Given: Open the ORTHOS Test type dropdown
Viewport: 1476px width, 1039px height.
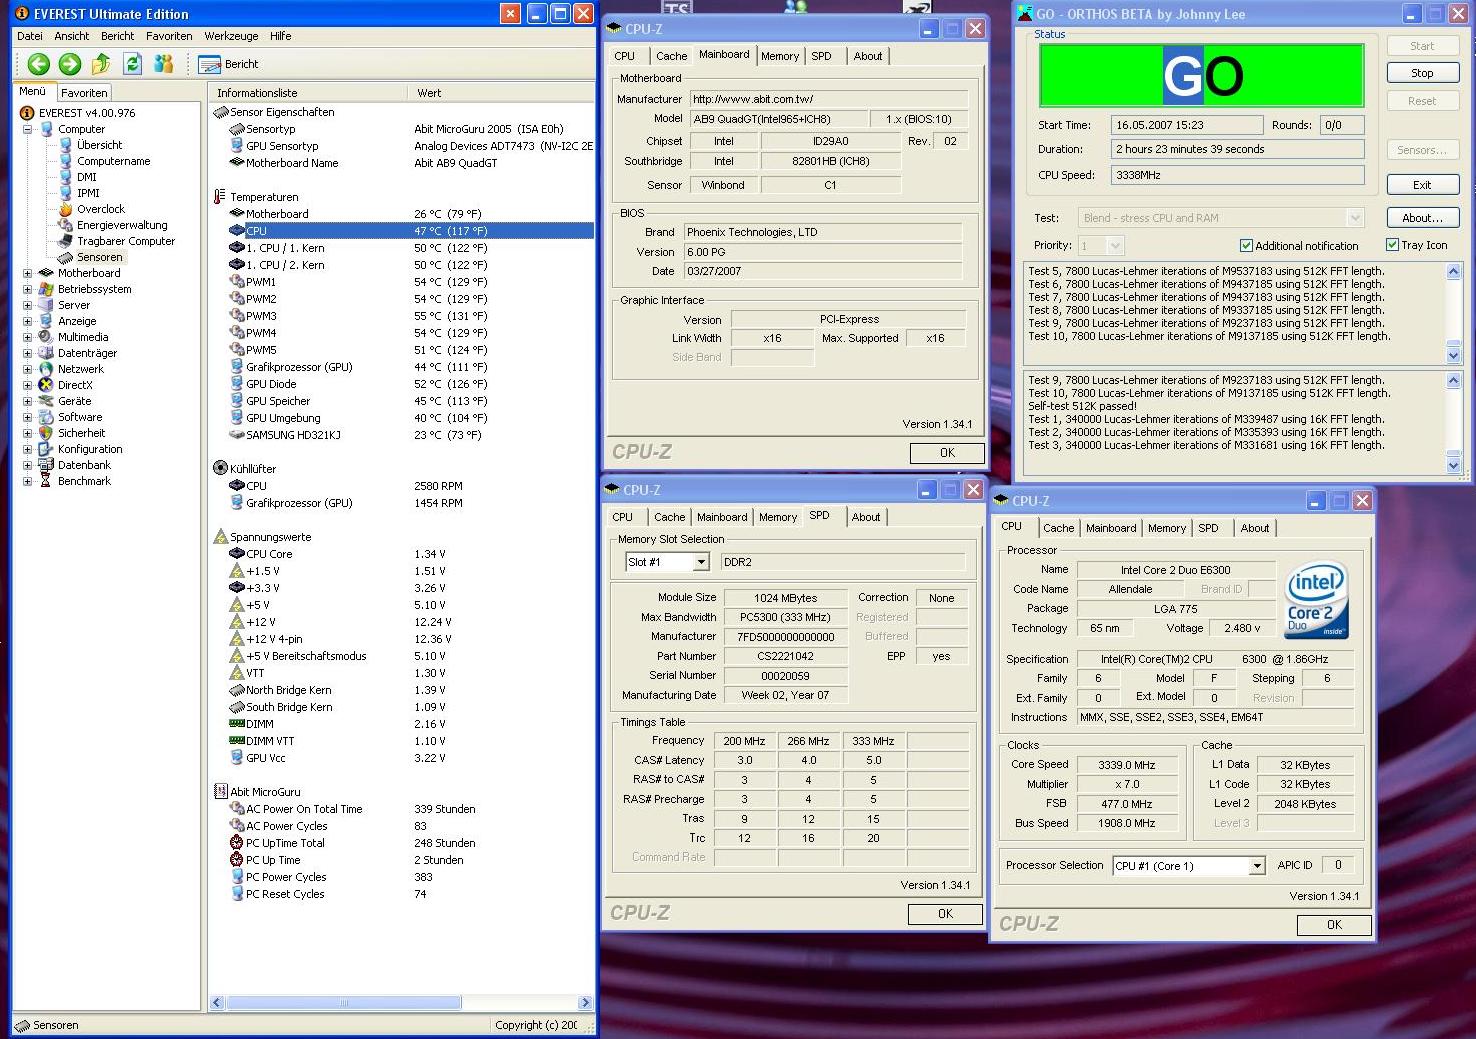Looking at the screenshot, I should (1355, 218).
